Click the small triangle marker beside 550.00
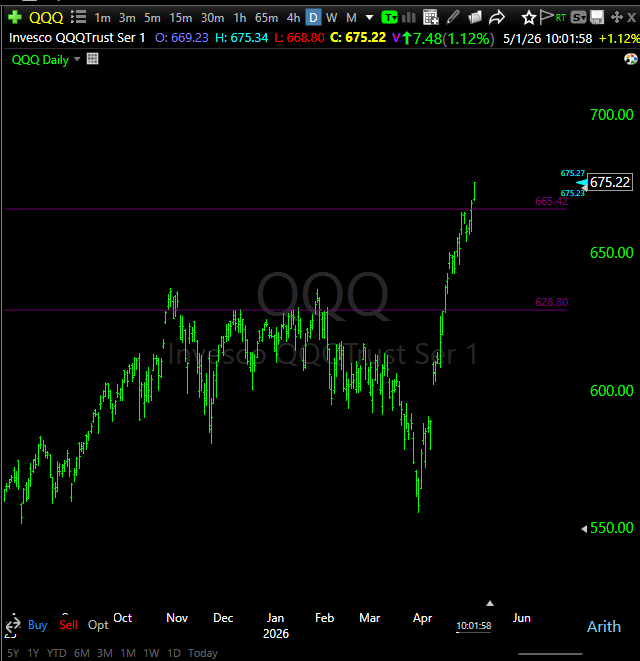640x661 pixels. (x=584, y=529)
